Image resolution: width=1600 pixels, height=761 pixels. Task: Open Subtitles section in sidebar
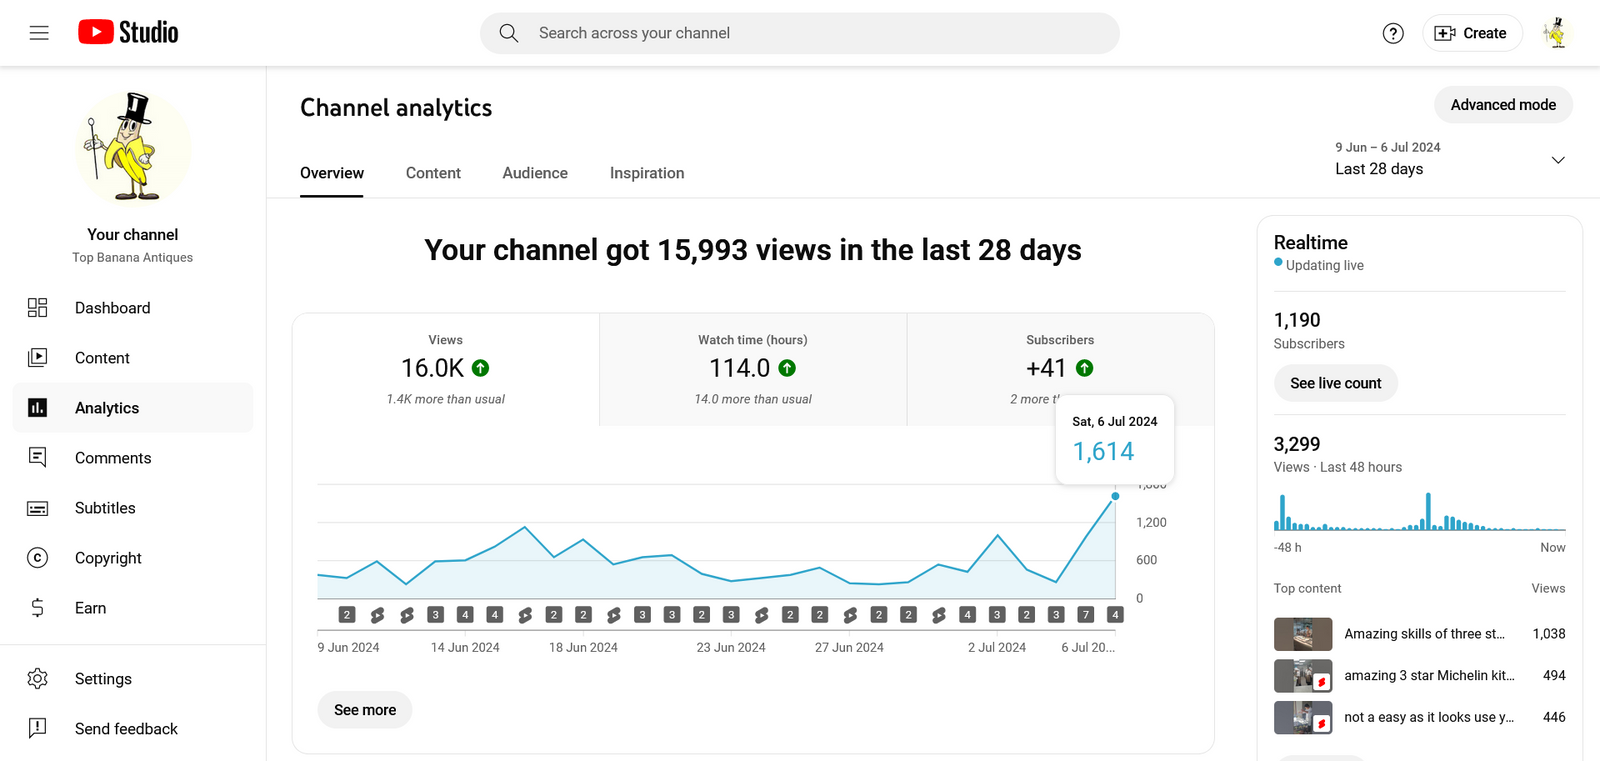[105, 508]
